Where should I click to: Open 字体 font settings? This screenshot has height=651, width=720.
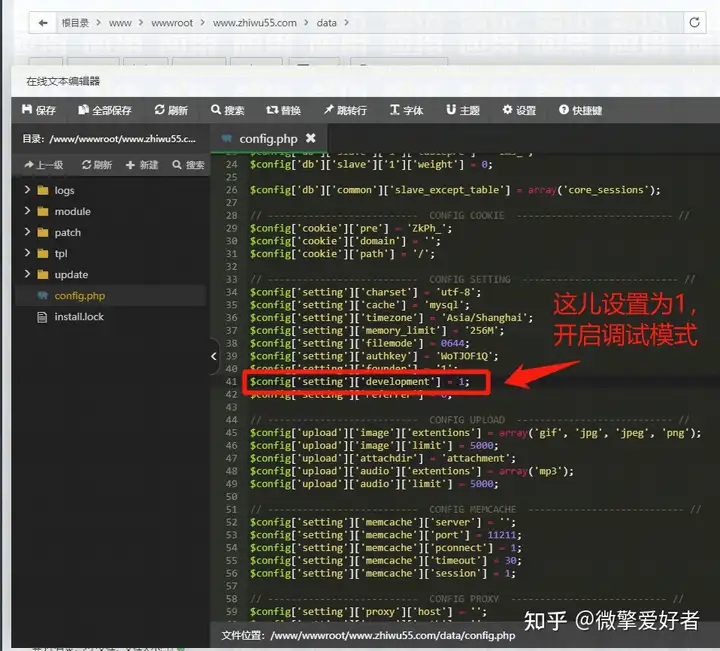tap(406, 110)
